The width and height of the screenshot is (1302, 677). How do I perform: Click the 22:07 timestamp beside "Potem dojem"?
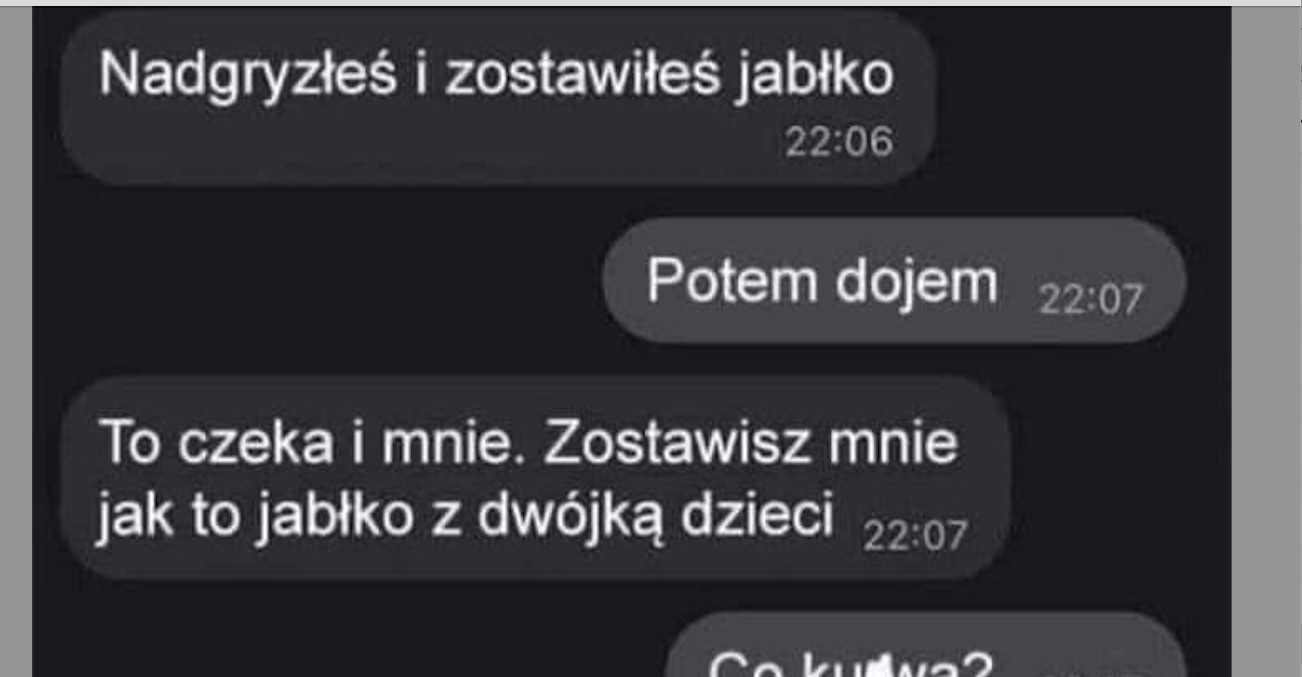point(1089,300)
